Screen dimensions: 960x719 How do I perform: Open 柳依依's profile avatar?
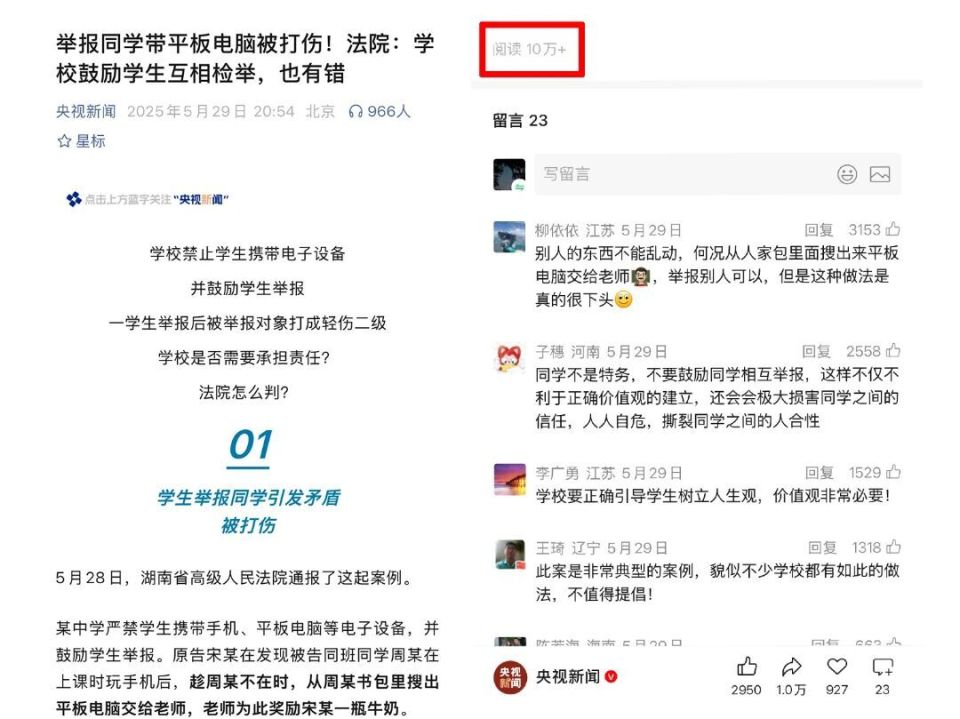click(x=509, y=237)
